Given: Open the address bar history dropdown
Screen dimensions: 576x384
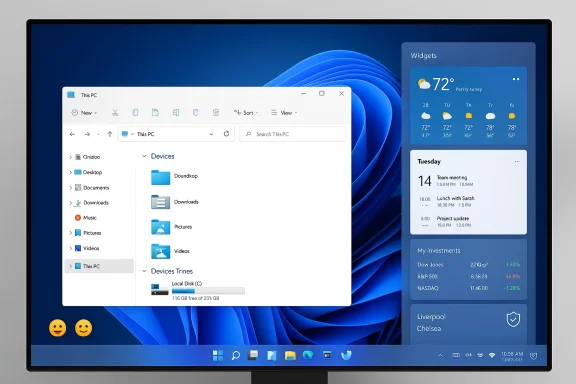Looking at the screenshot, I should 211,134.
